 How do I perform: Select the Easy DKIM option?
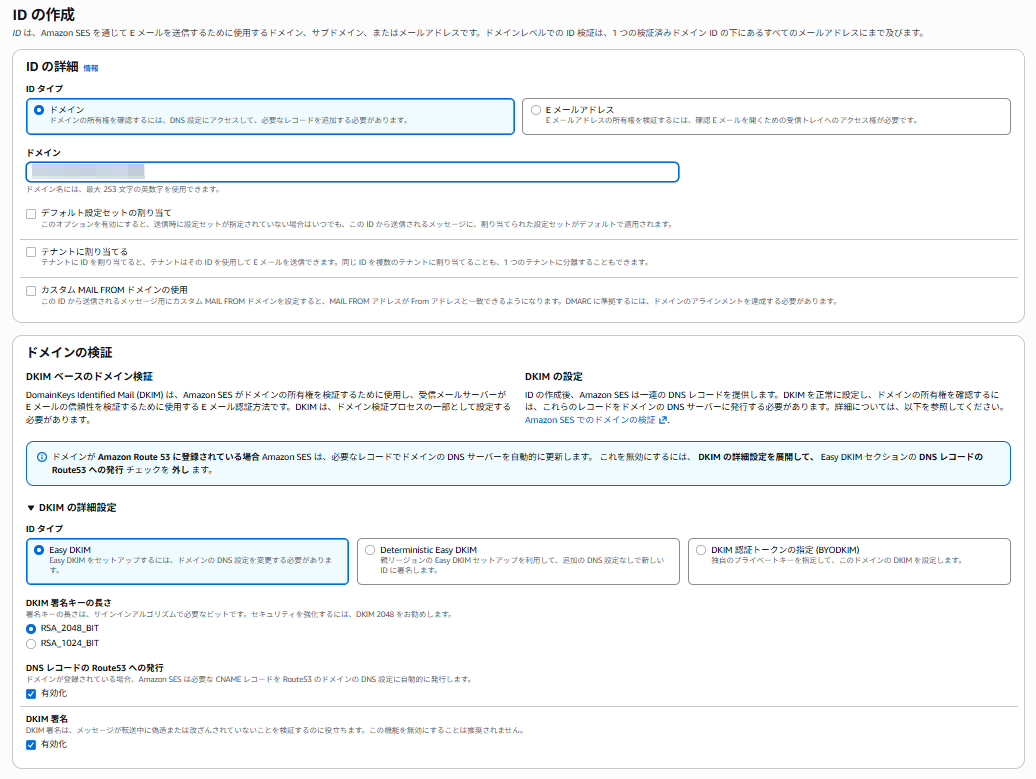tap(39, 550)
